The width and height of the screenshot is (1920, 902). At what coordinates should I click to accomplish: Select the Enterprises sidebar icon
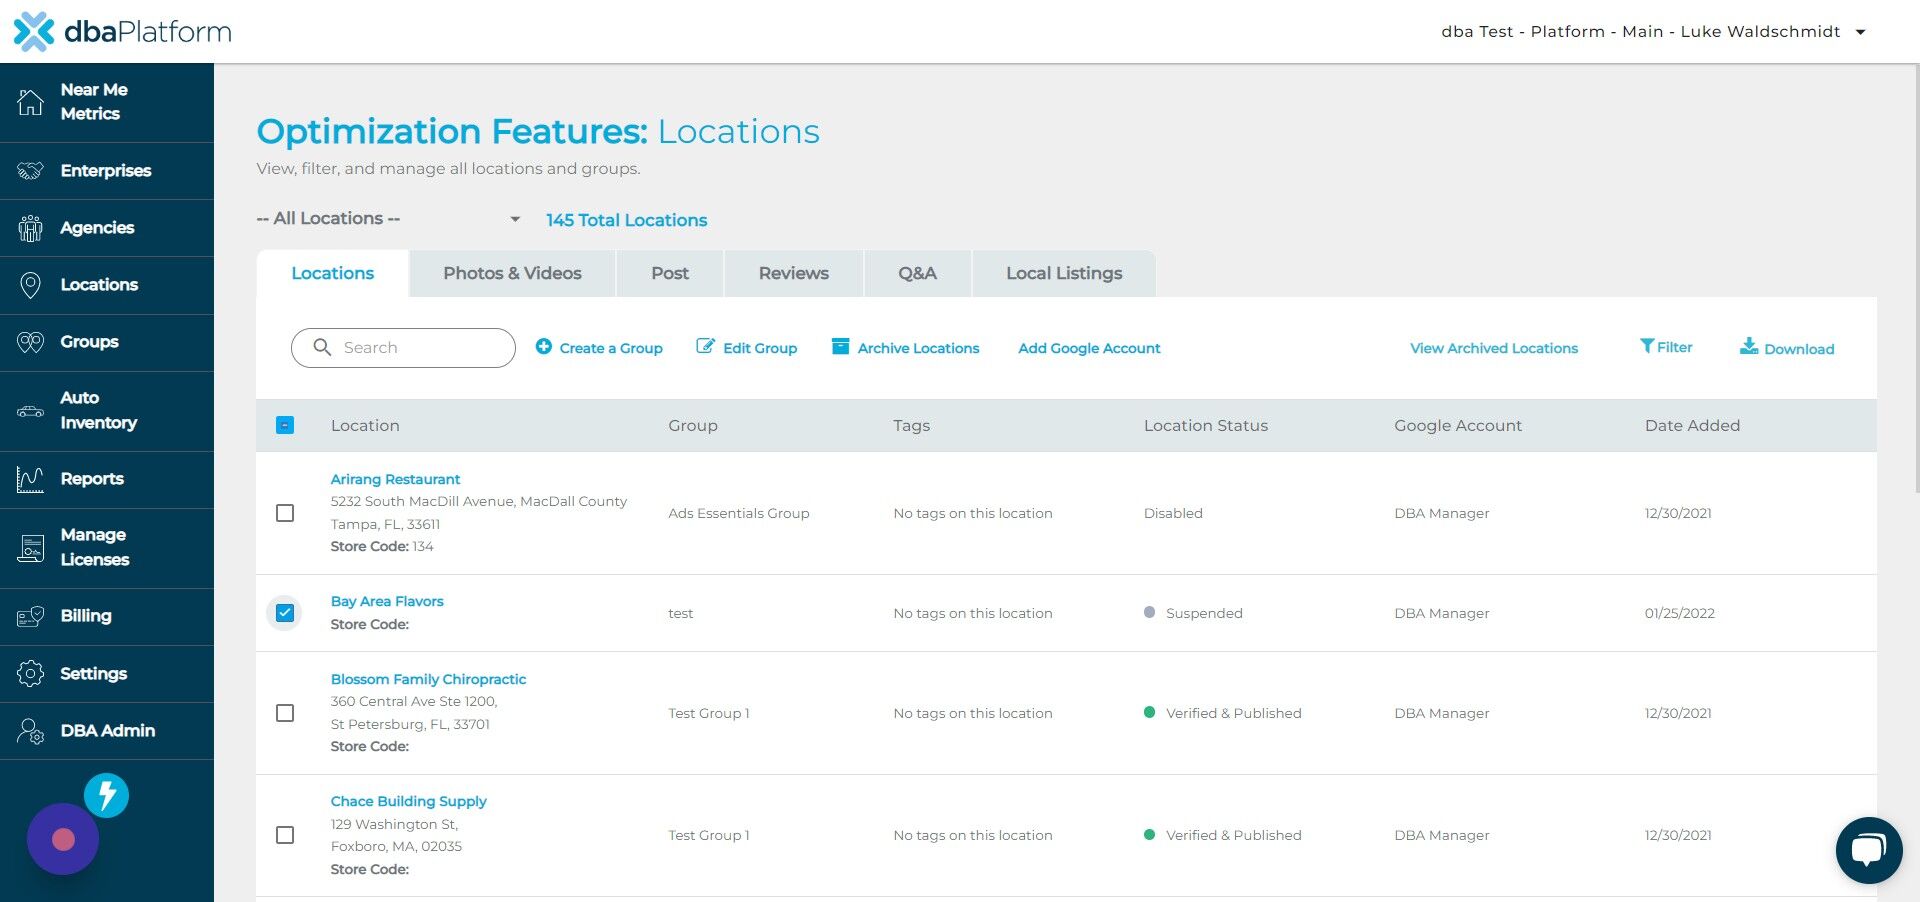[x=30, y=171]
